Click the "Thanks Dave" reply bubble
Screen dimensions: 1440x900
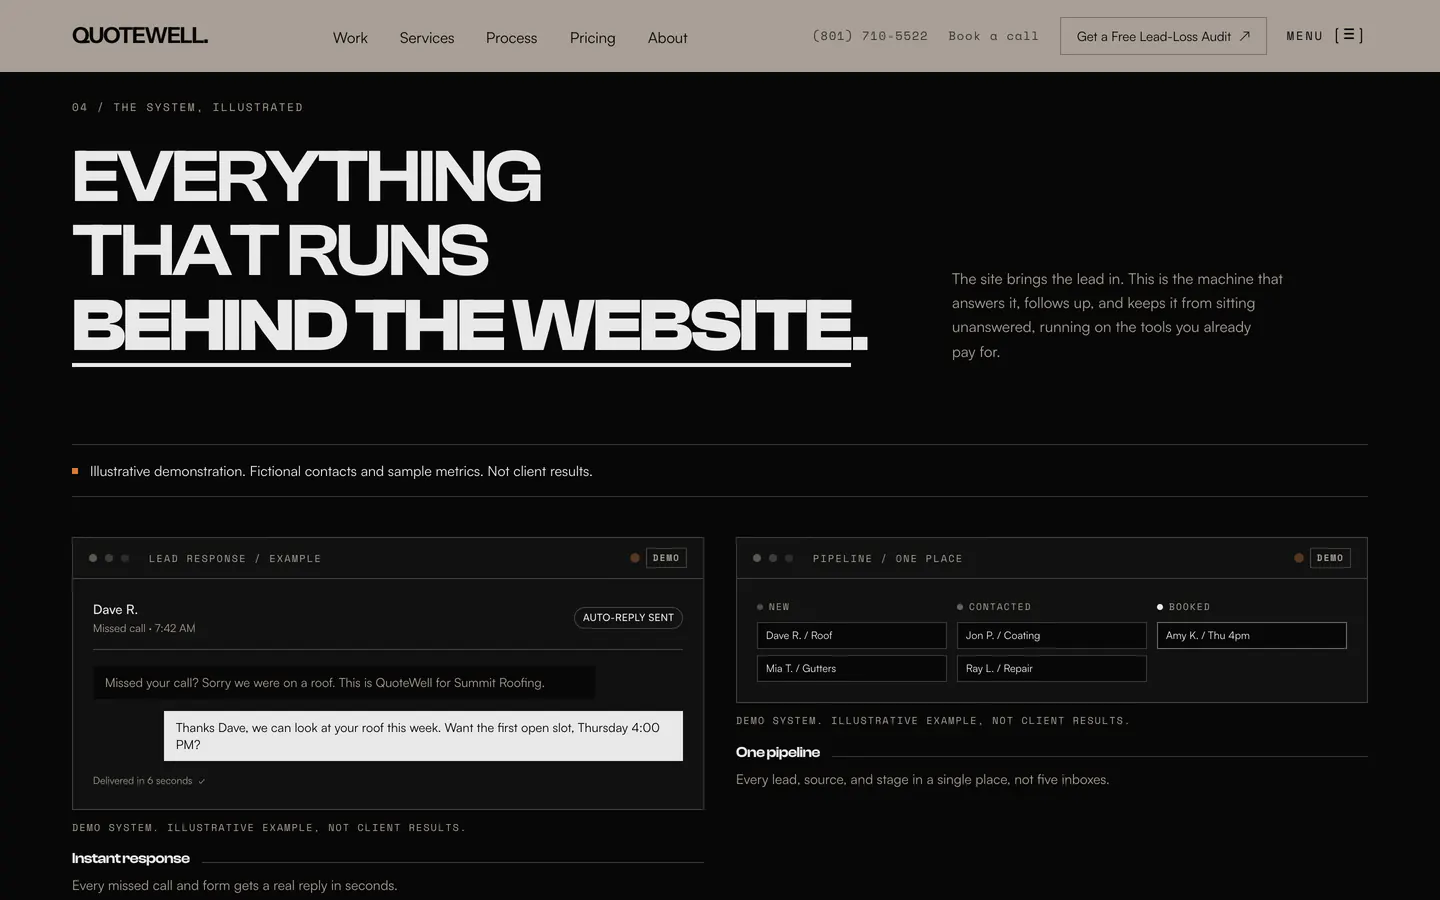click(x=423, y=736)
